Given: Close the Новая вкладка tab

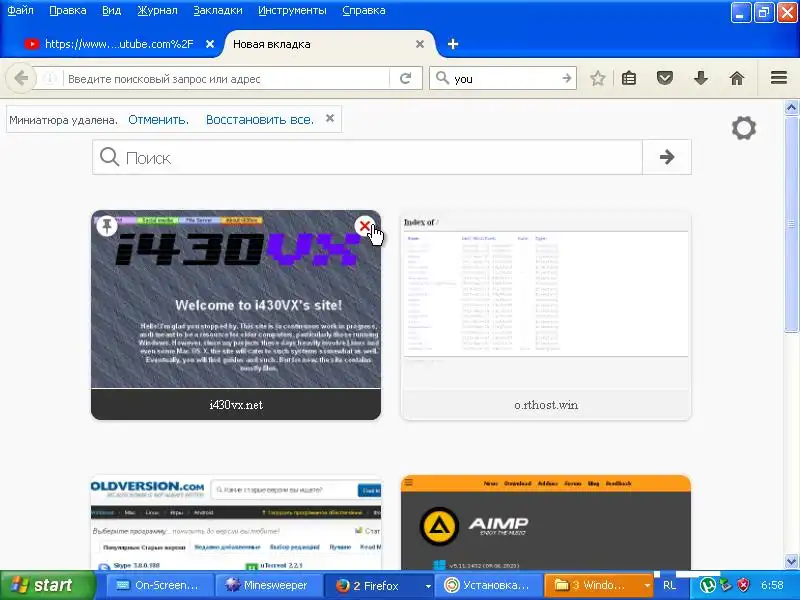Looking at the screenshot, I should click(420, 44).
